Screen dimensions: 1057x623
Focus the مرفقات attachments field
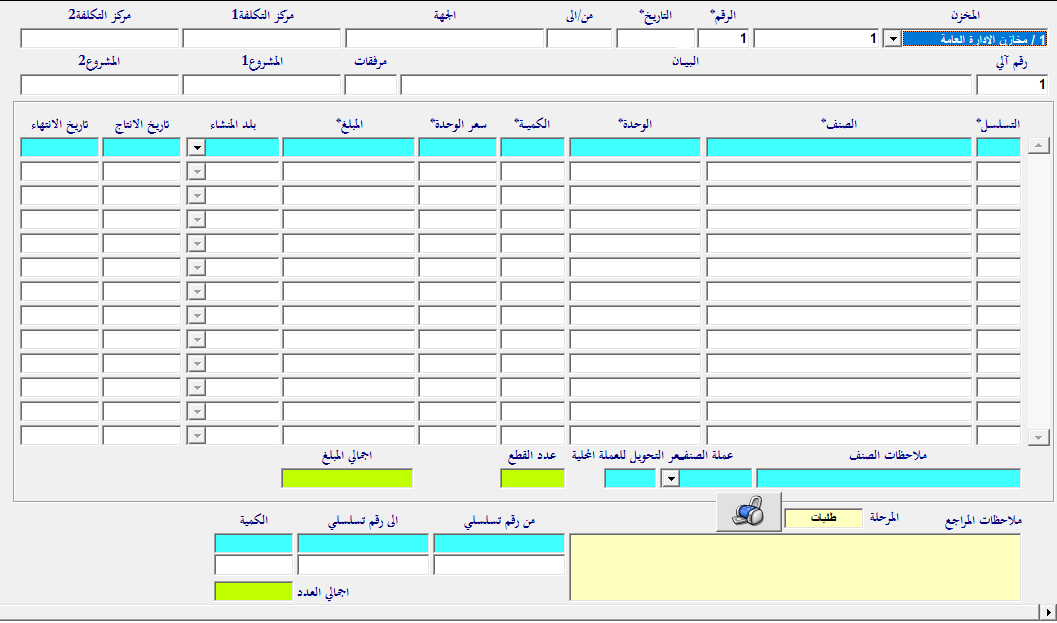coord(370,85)
